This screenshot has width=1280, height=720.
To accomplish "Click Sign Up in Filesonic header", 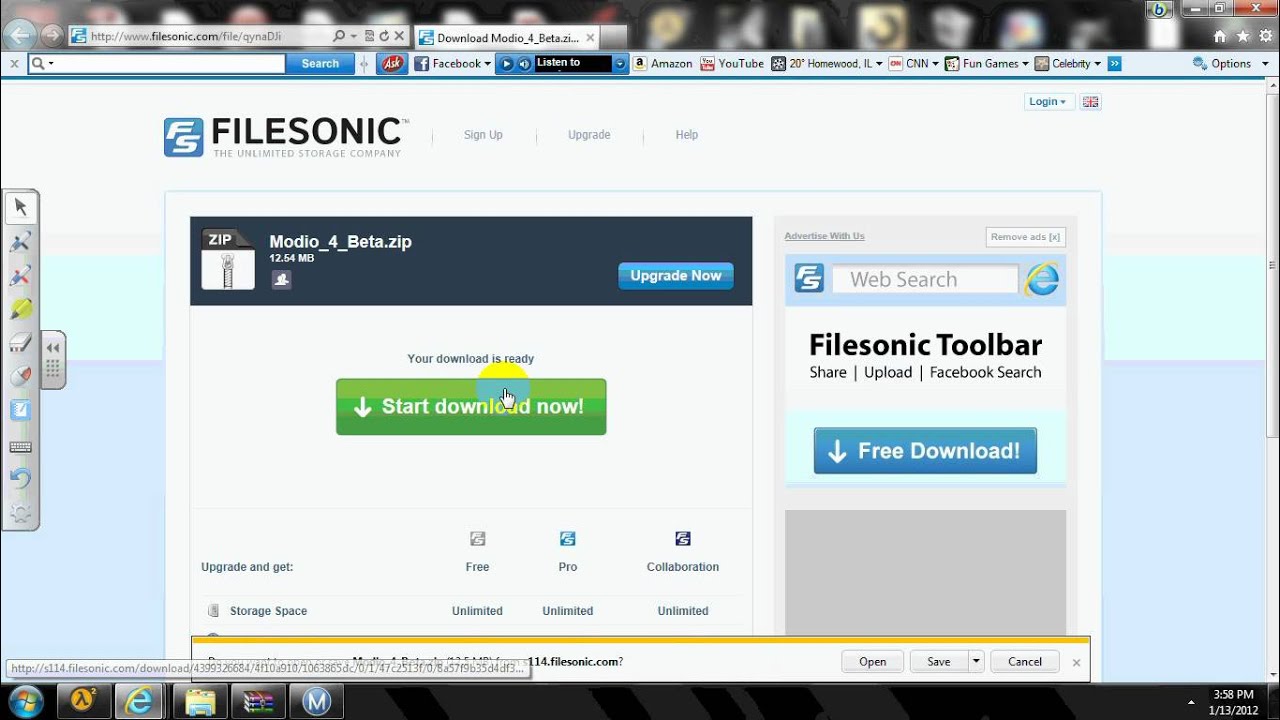I will (483, 135).
